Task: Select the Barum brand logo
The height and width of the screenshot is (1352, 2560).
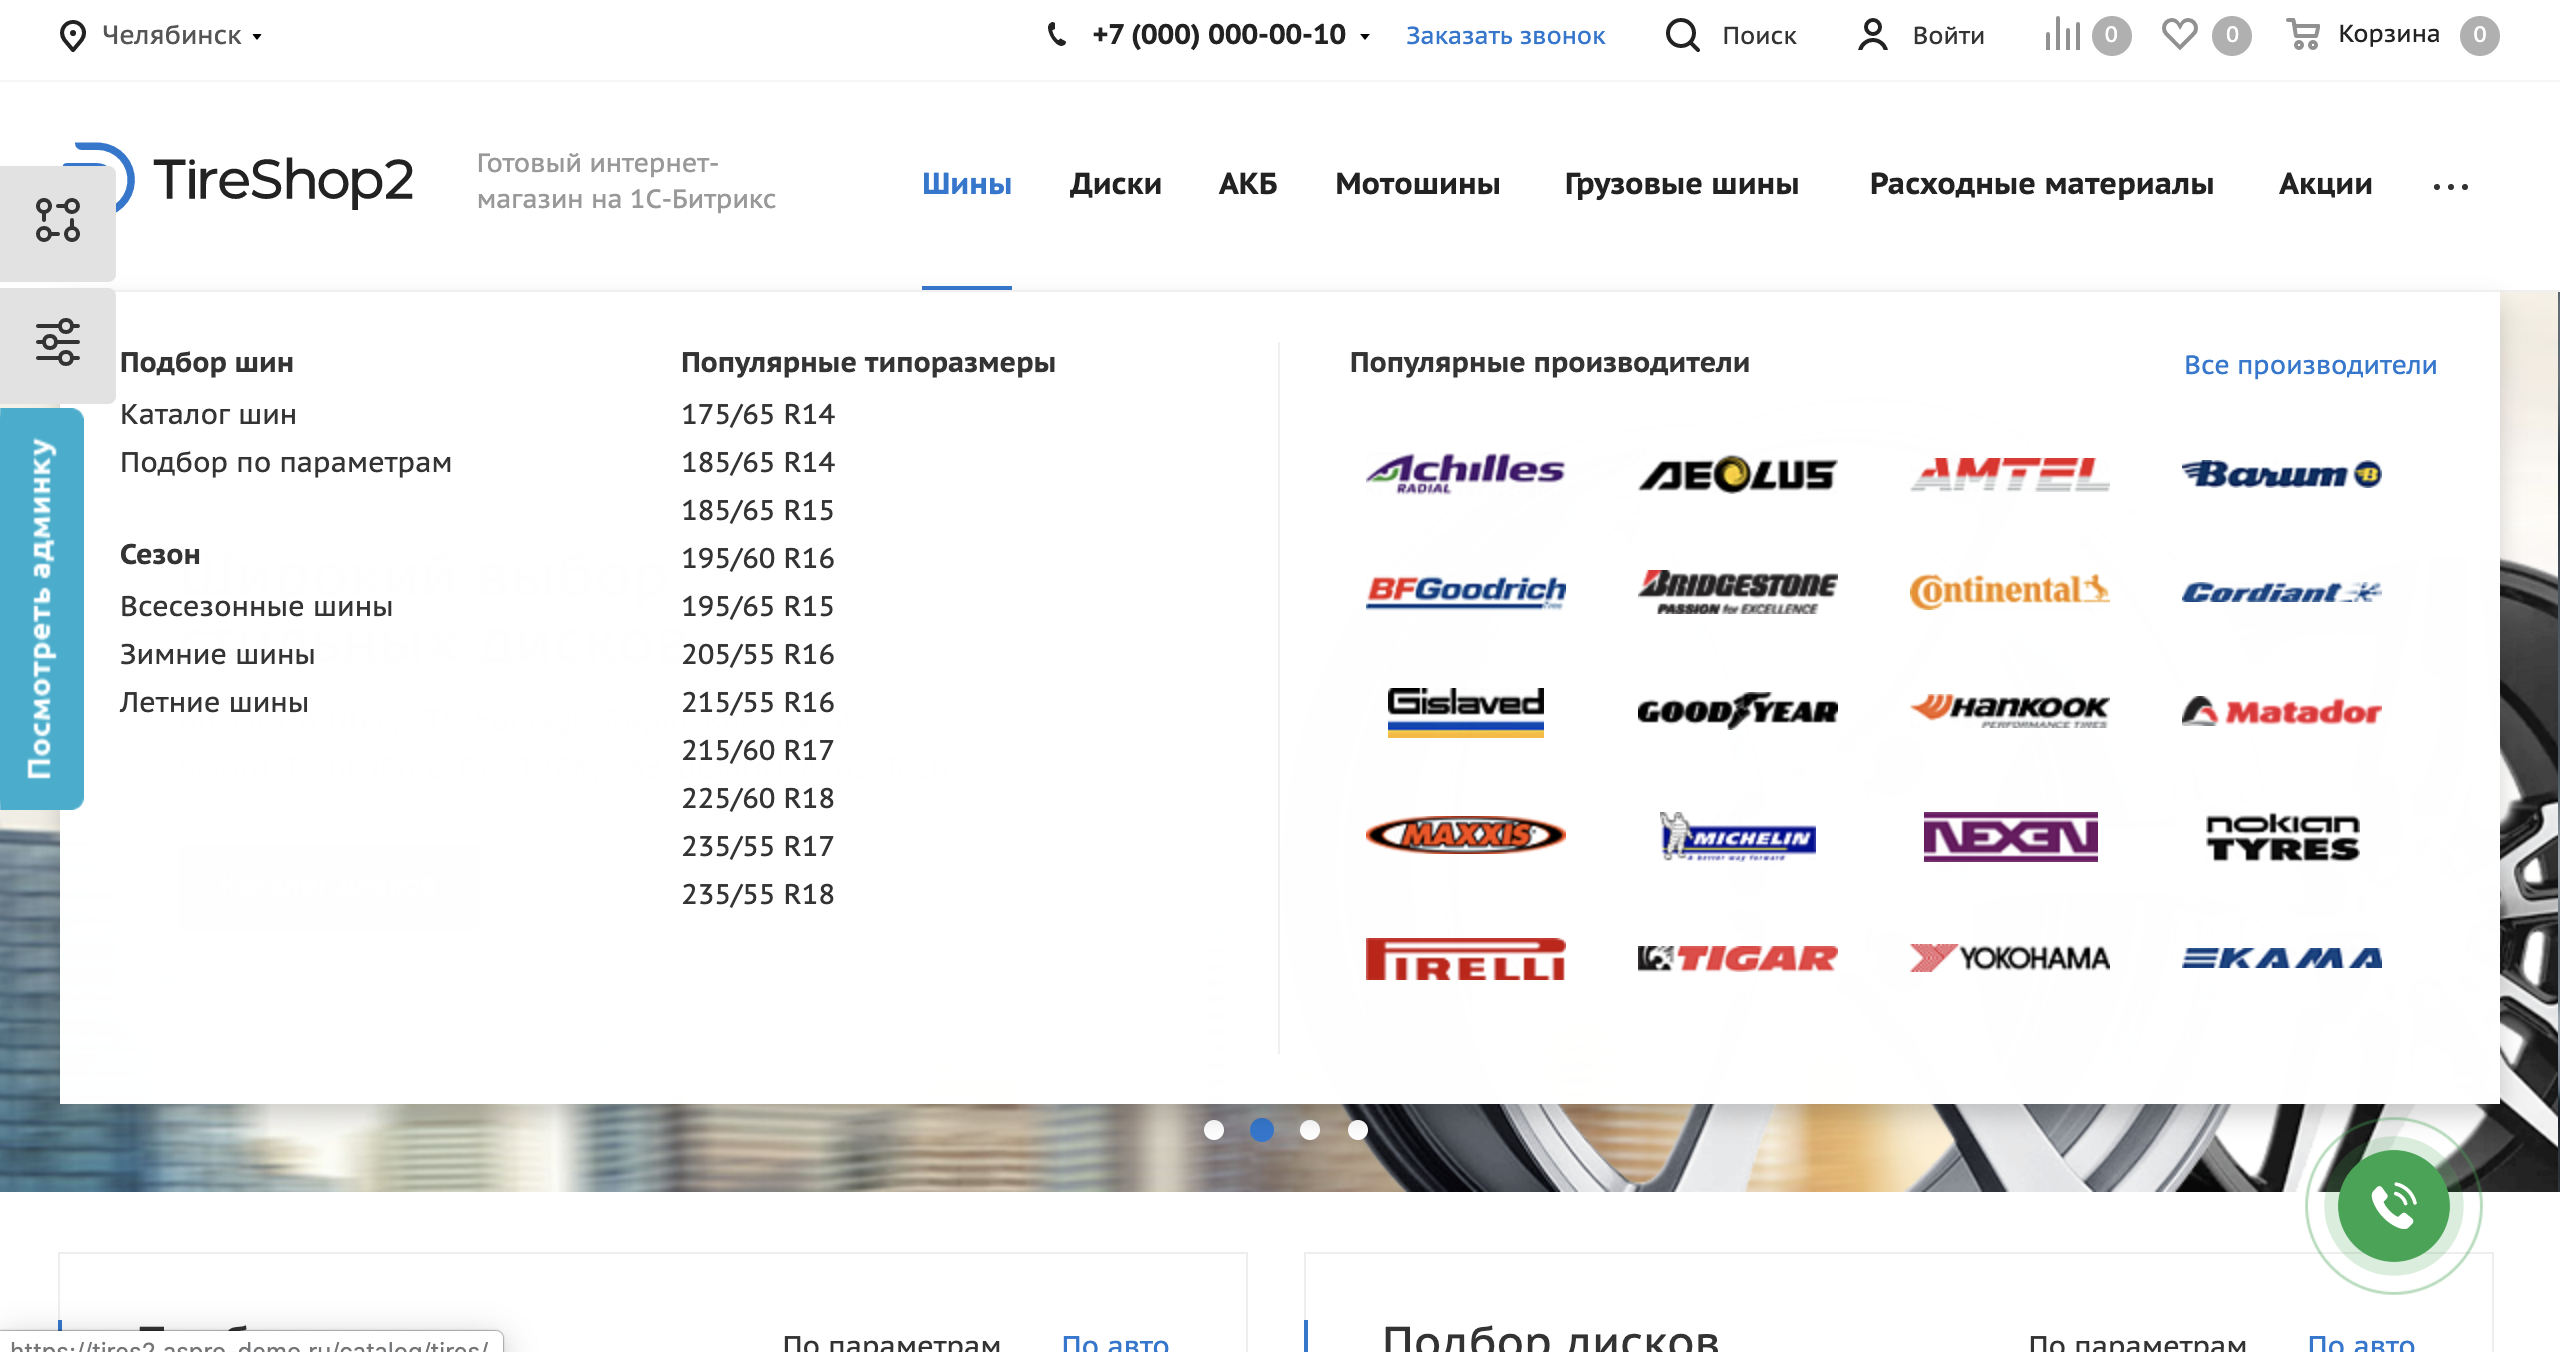Action: tap(2282, 474)
